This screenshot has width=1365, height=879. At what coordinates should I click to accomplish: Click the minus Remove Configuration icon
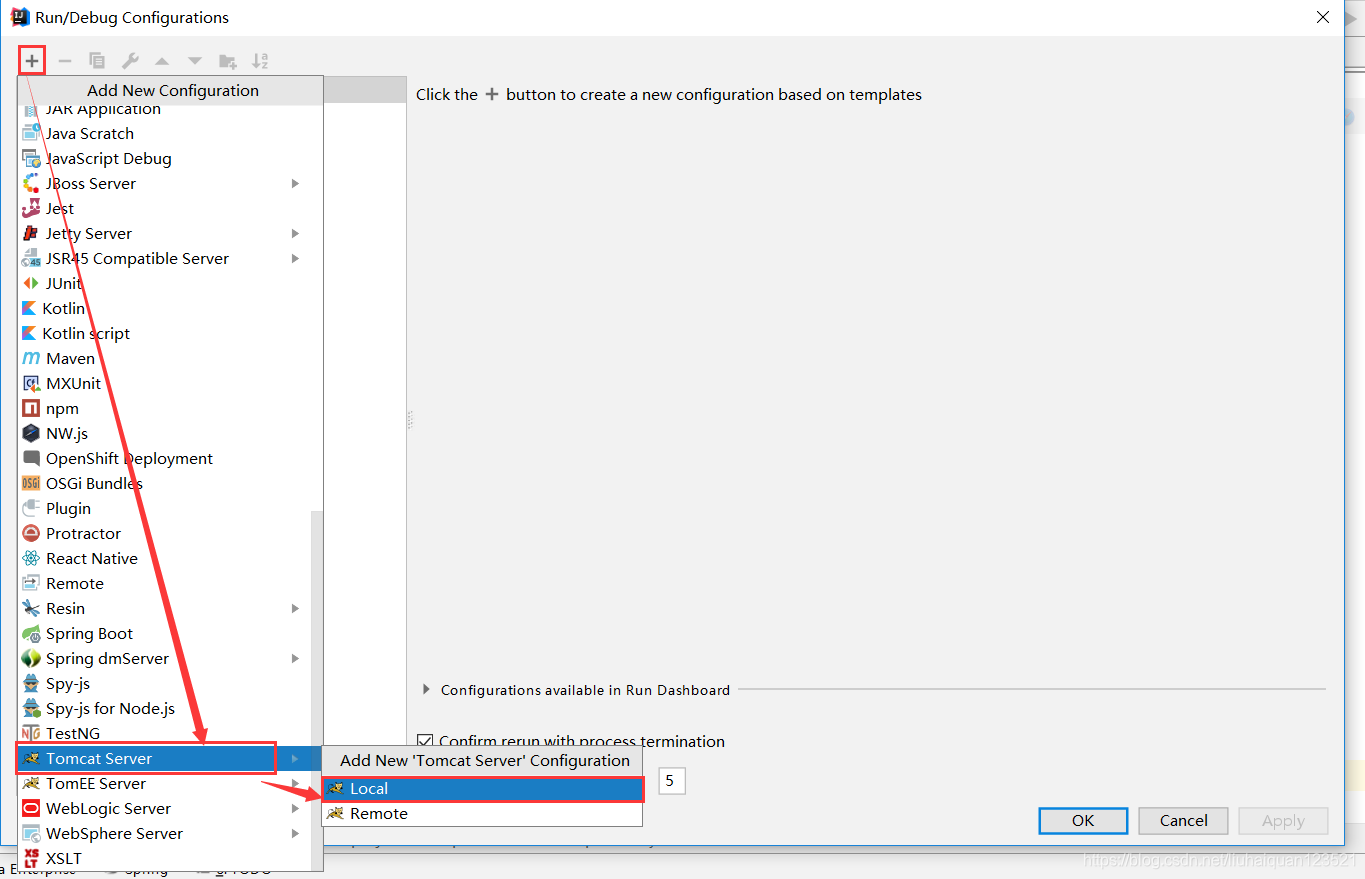point(65,61)
